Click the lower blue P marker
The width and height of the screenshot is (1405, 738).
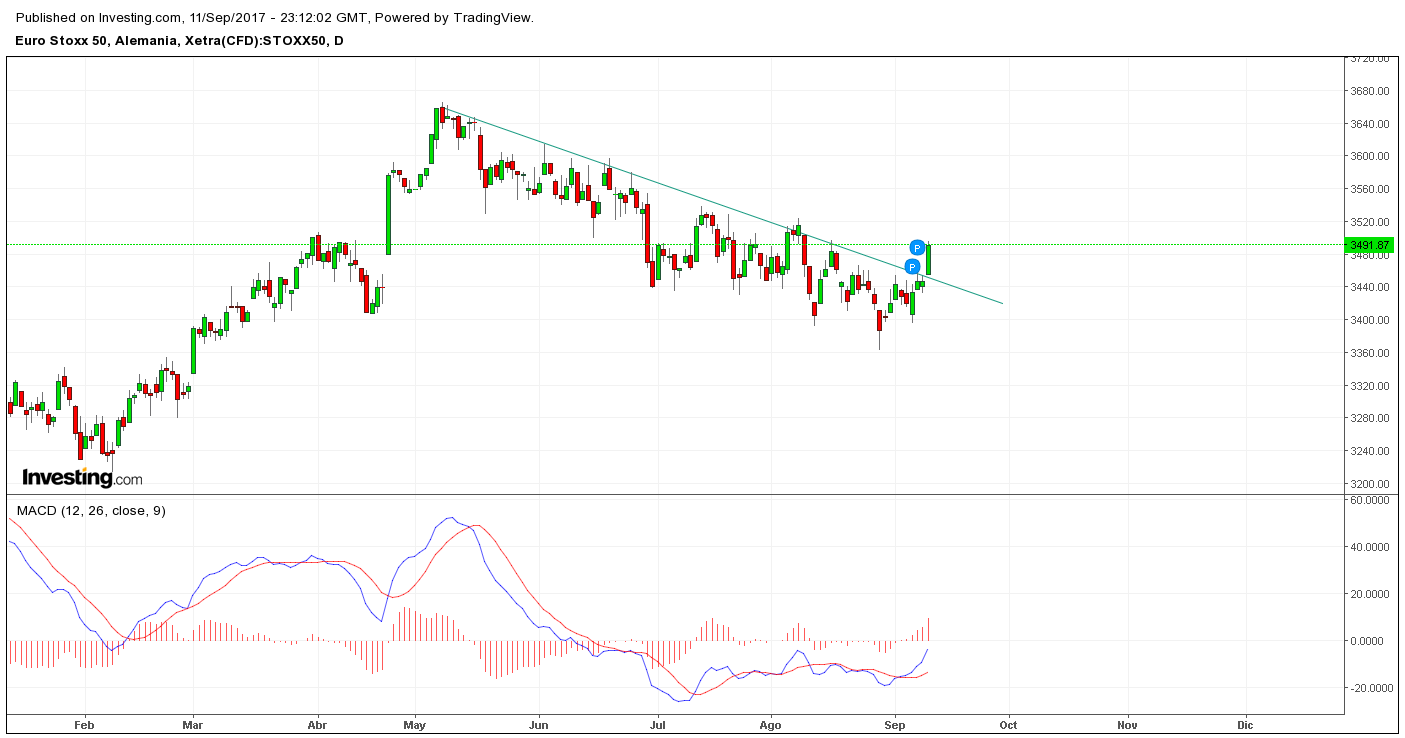point(912,267)
